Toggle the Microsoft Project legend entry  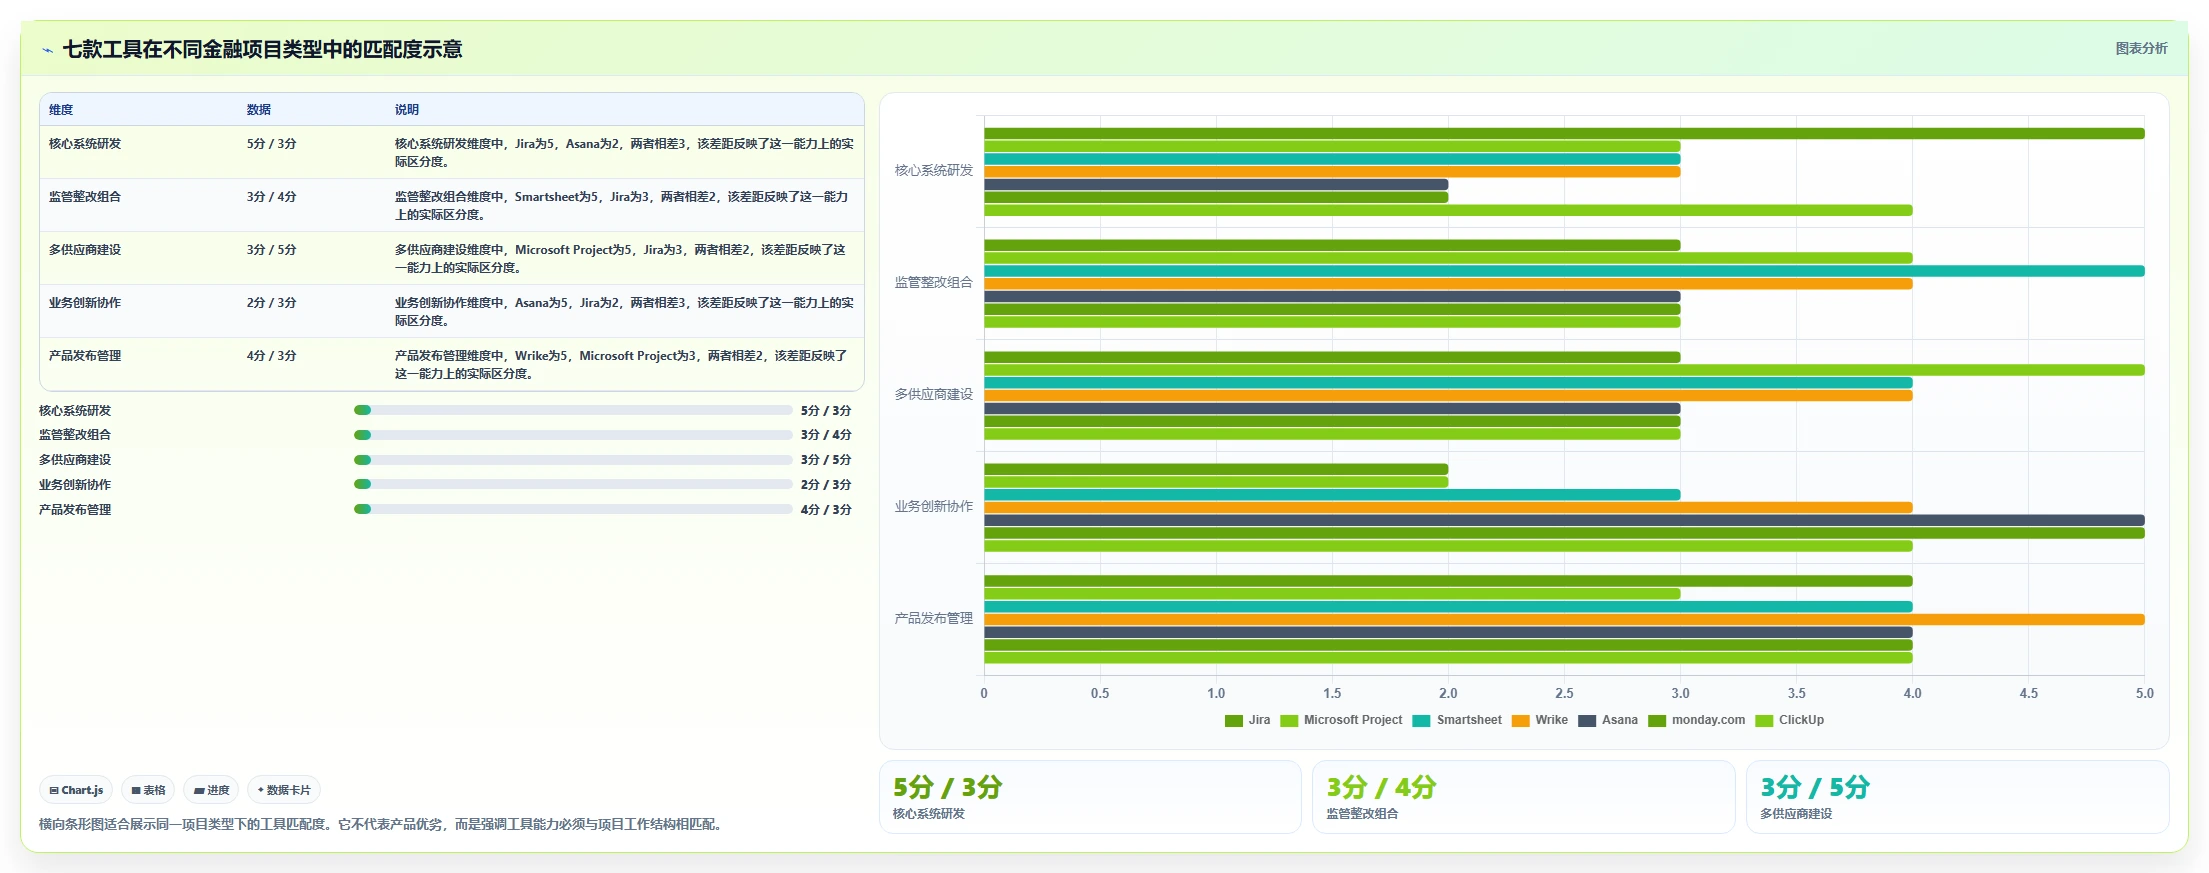pyautogui.click(x=1341, y=720)
